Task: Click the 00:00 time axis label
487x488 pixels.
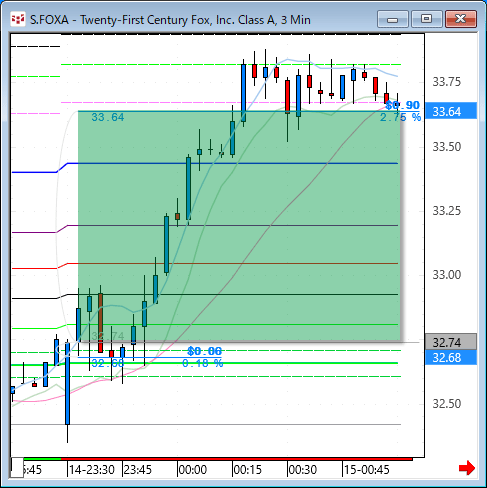Action: click(x=193, y=470)
